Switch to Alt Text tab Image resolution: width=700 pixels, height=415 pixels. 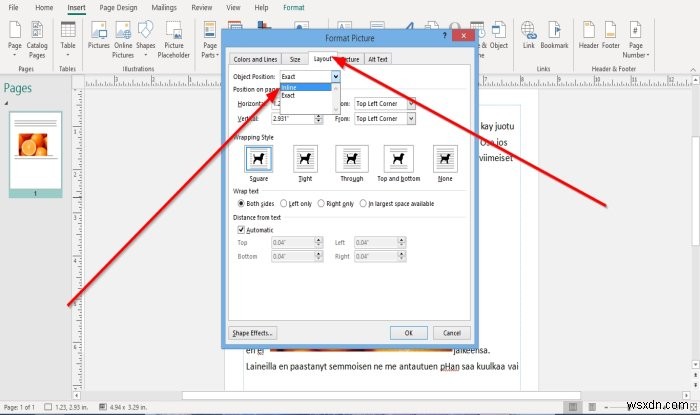378,59
